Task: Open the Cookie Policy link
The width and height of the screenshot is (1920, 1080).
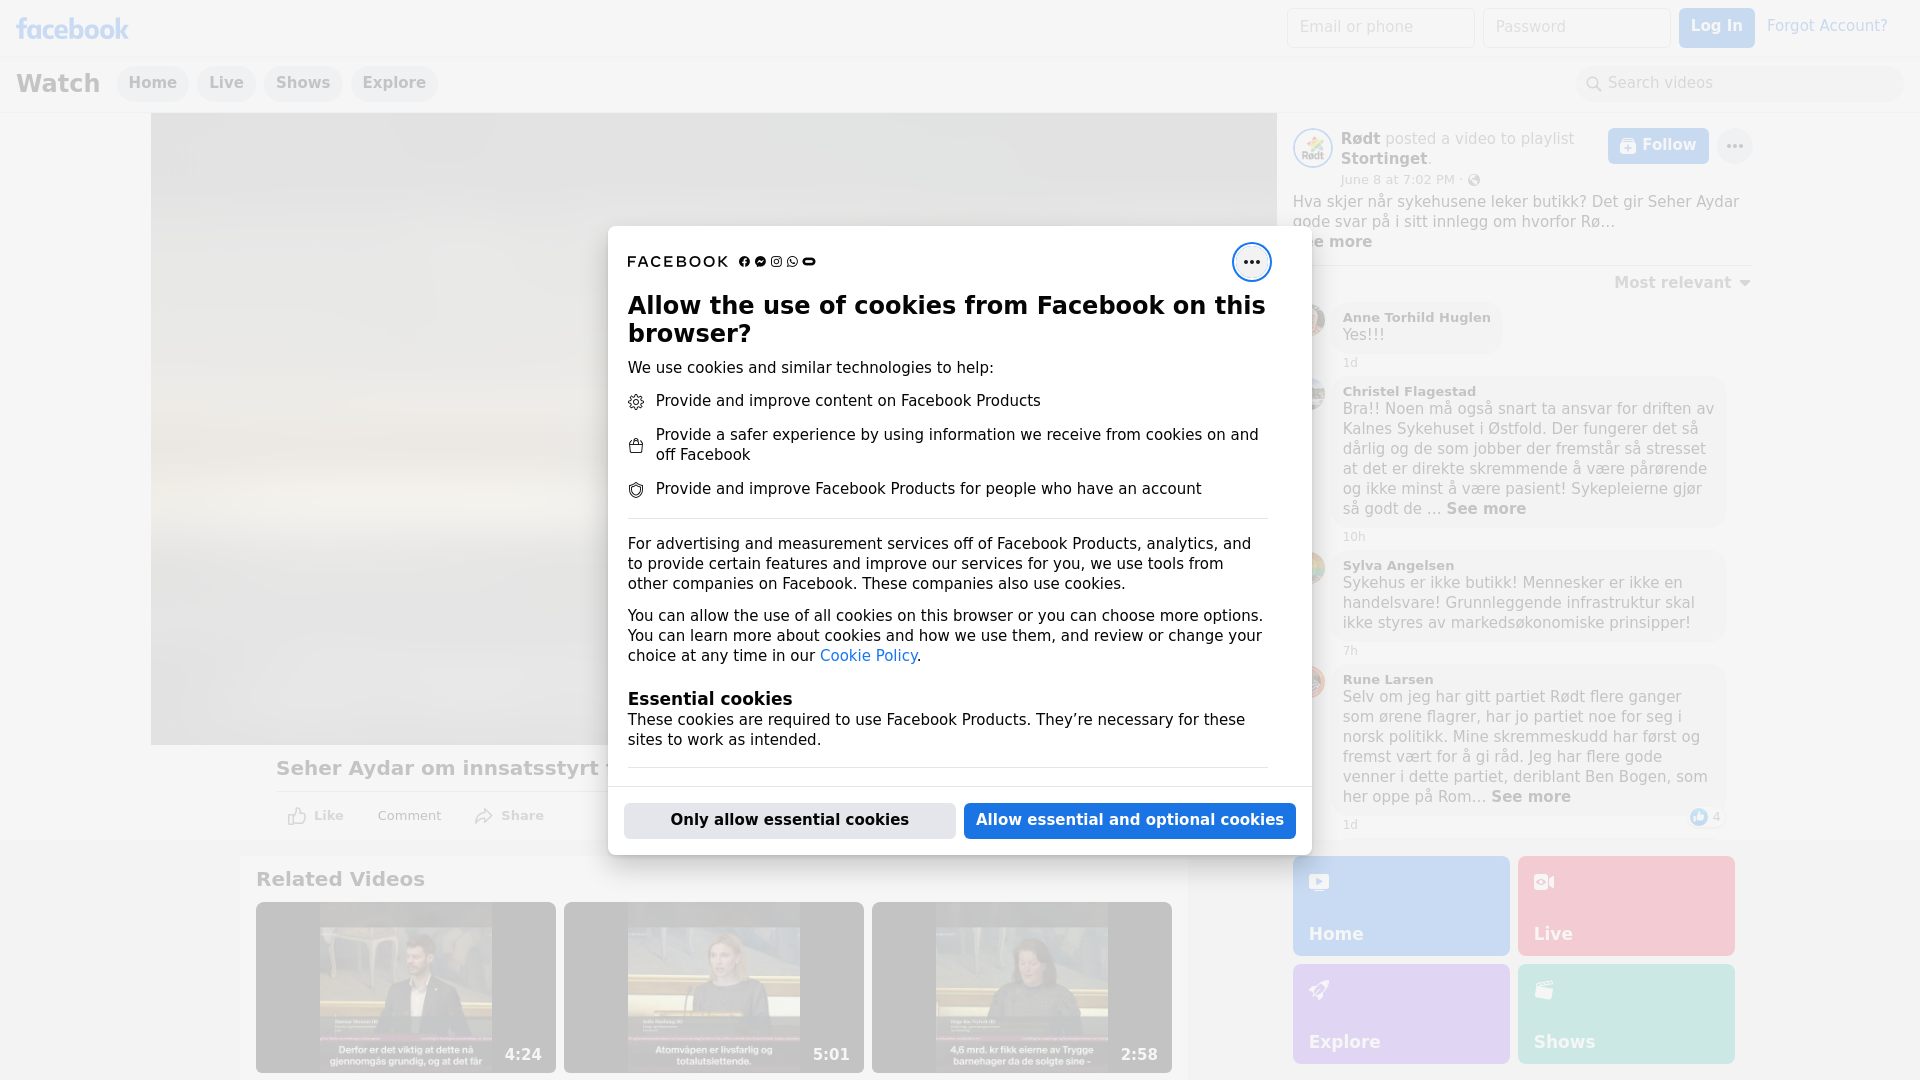Action: [868, 656]
